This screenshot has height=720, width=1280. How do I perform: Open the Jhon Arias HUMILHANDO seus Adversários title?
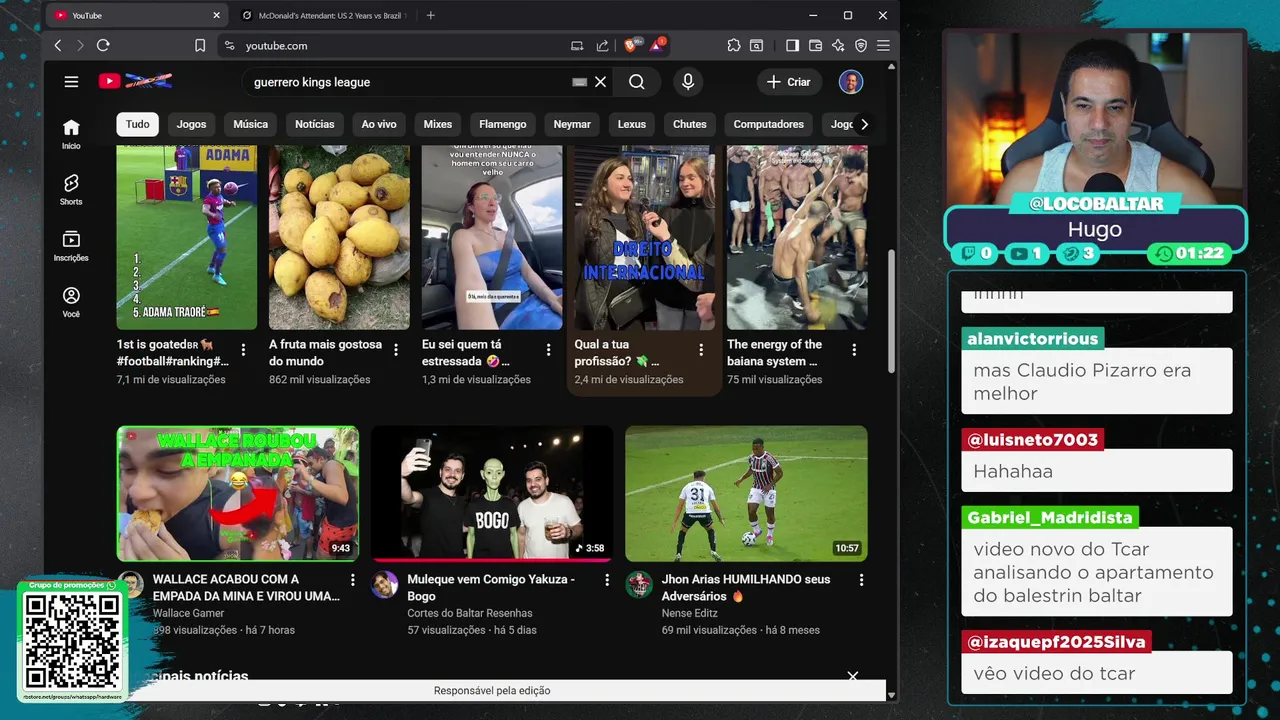tap(746, 587)
